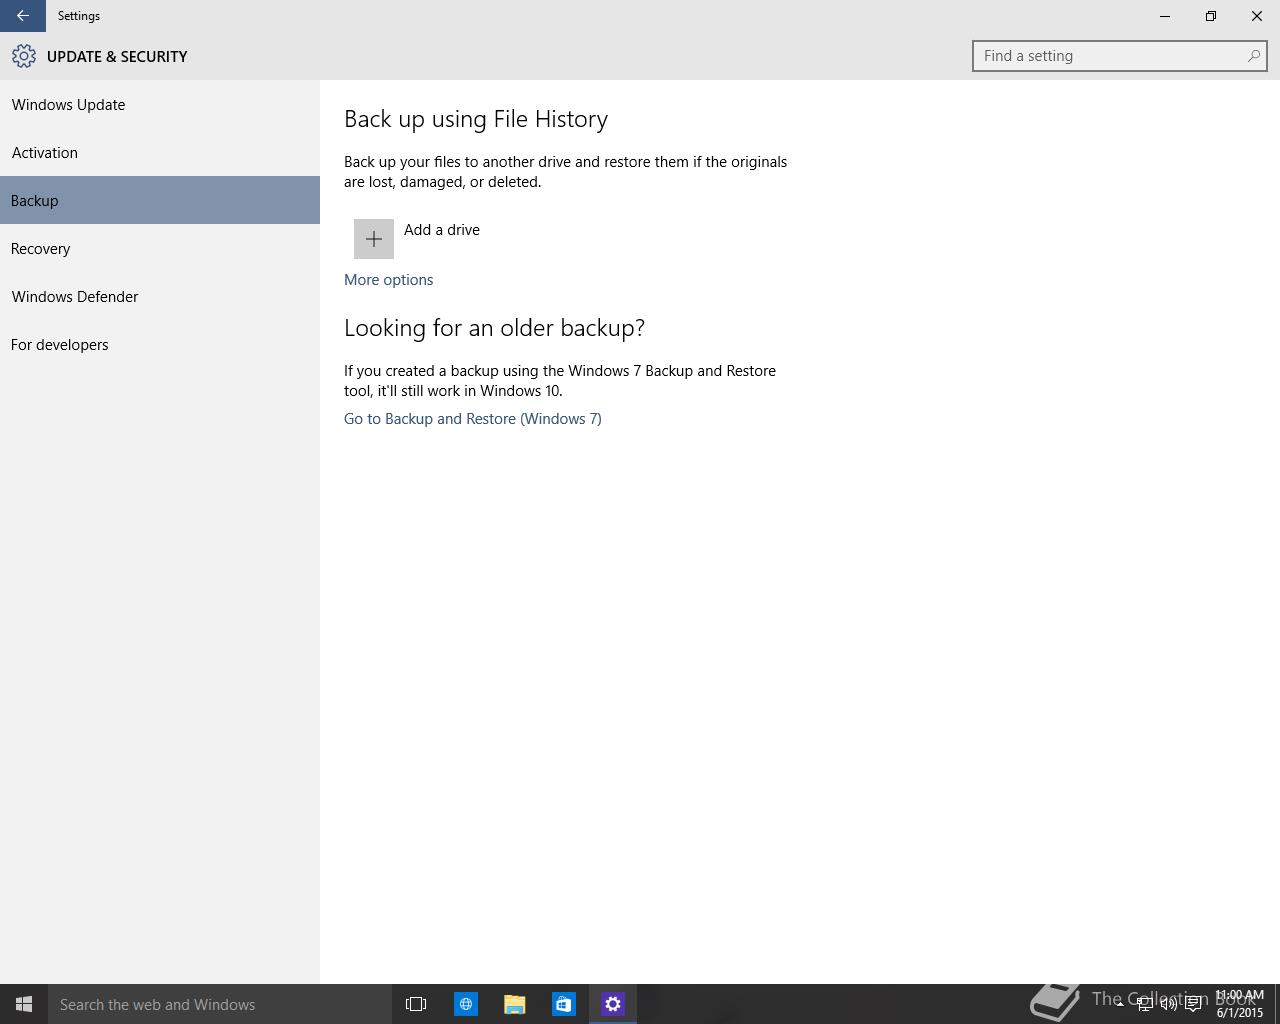
Task: Click the show desktop sliver on the taskbar
Action: coord(1277,1004)
